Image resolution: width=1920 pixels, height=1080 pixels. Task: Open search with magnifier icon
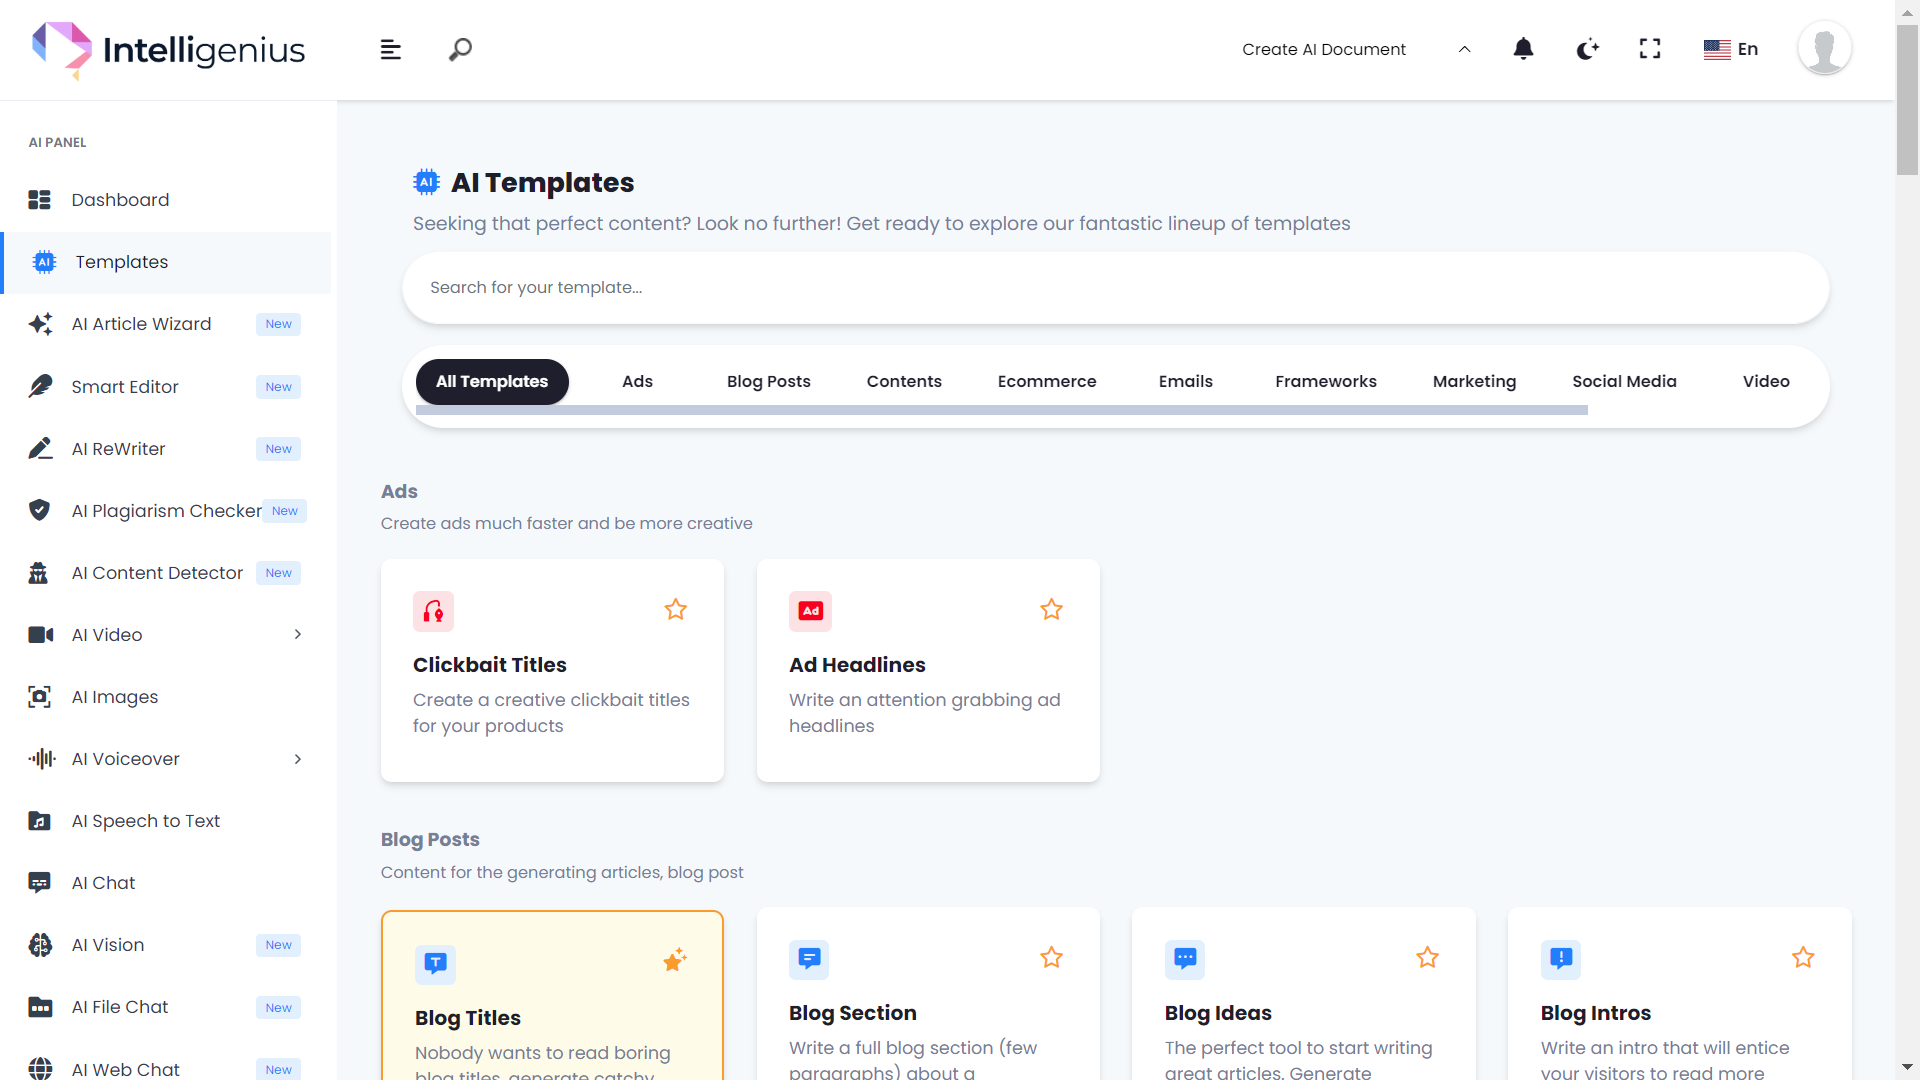[x=460, y=49]
